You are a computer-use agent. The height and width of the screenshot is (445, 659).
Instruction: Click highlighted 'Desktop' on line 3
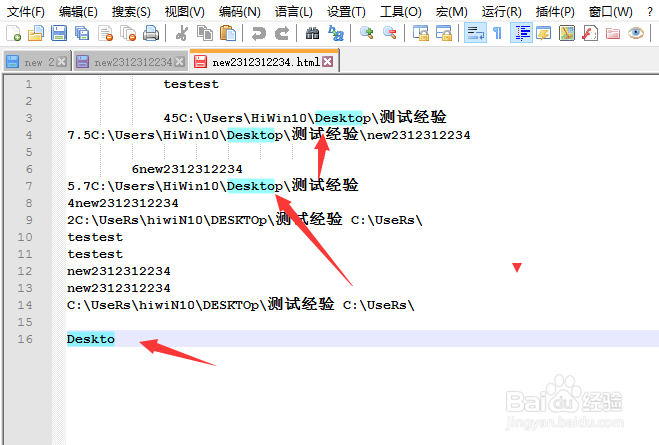[x=343, y=118]
